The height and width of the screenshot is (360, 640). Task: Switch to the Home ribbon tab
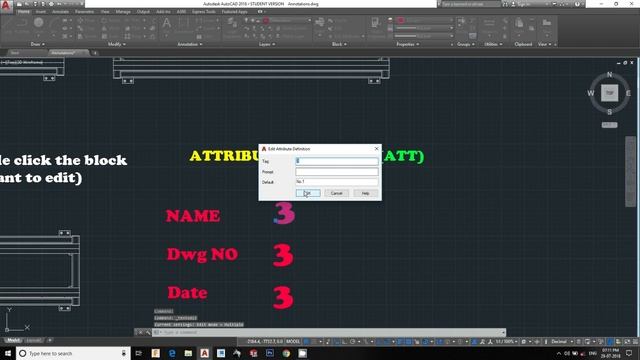pos(24,11)
